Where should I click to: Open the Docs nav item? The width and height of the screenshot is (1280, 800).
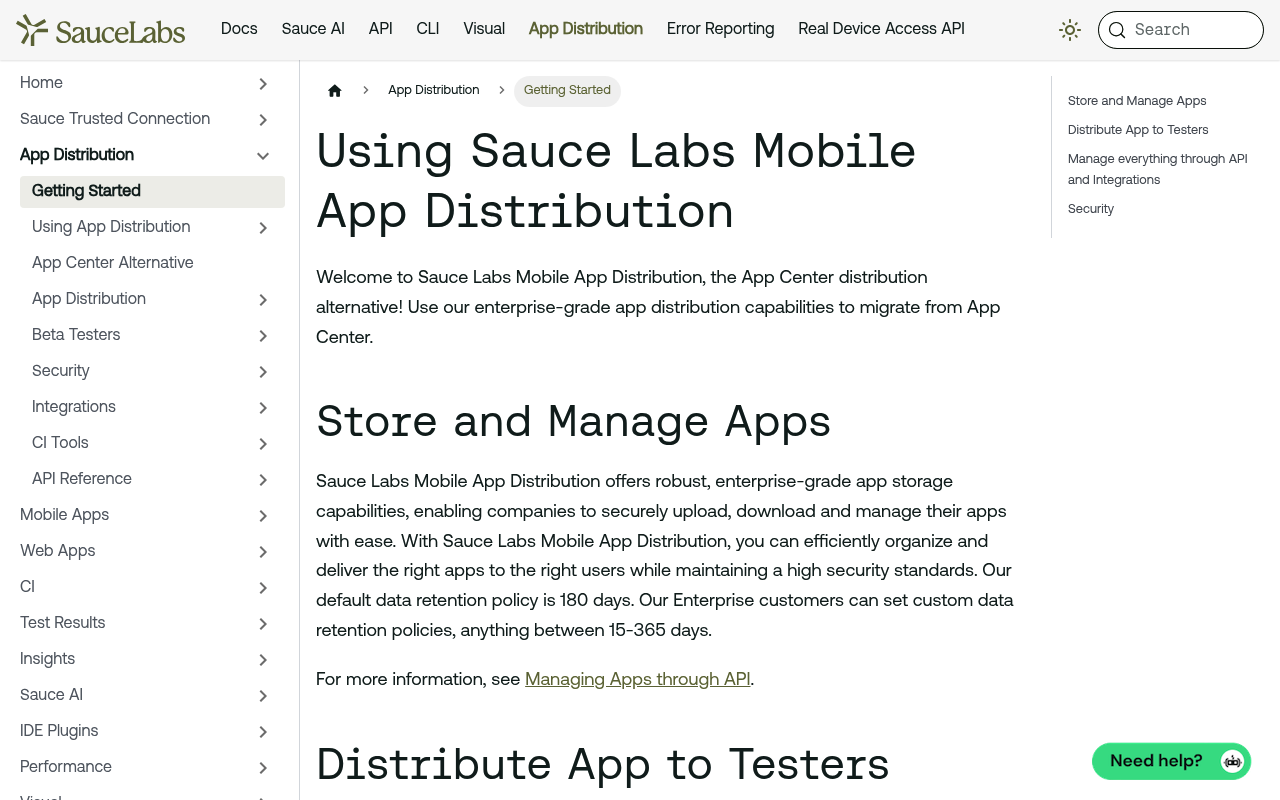point(239,29)
